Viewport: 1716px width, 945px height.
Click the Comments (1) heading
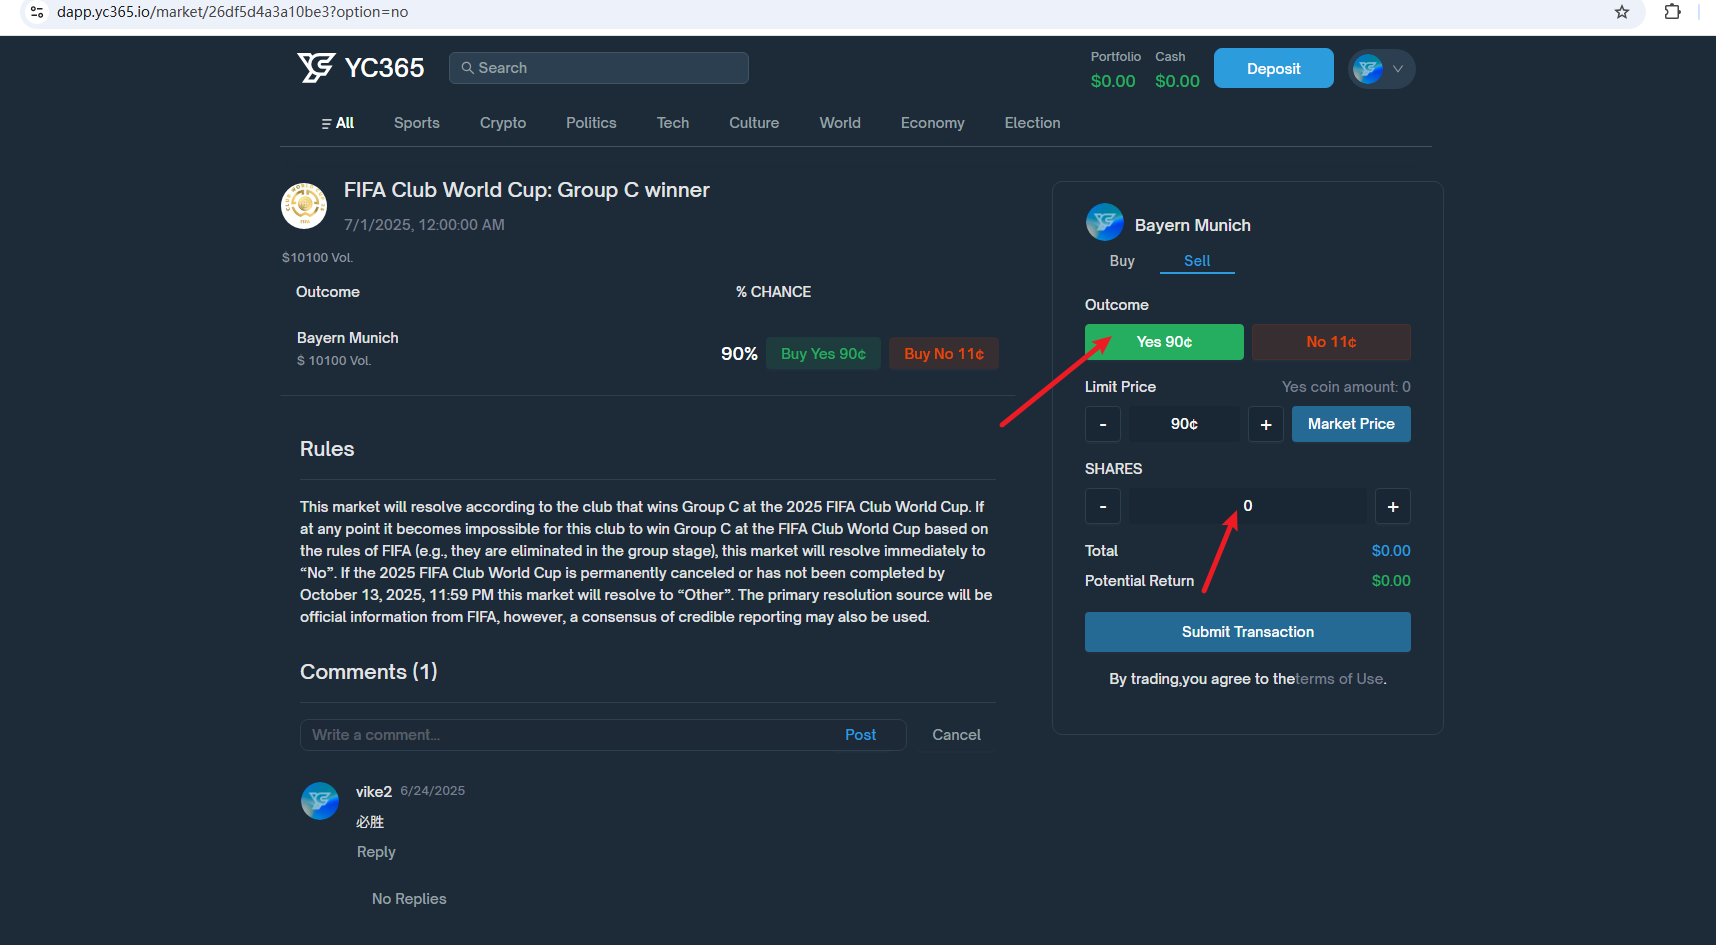pos(369,672)
